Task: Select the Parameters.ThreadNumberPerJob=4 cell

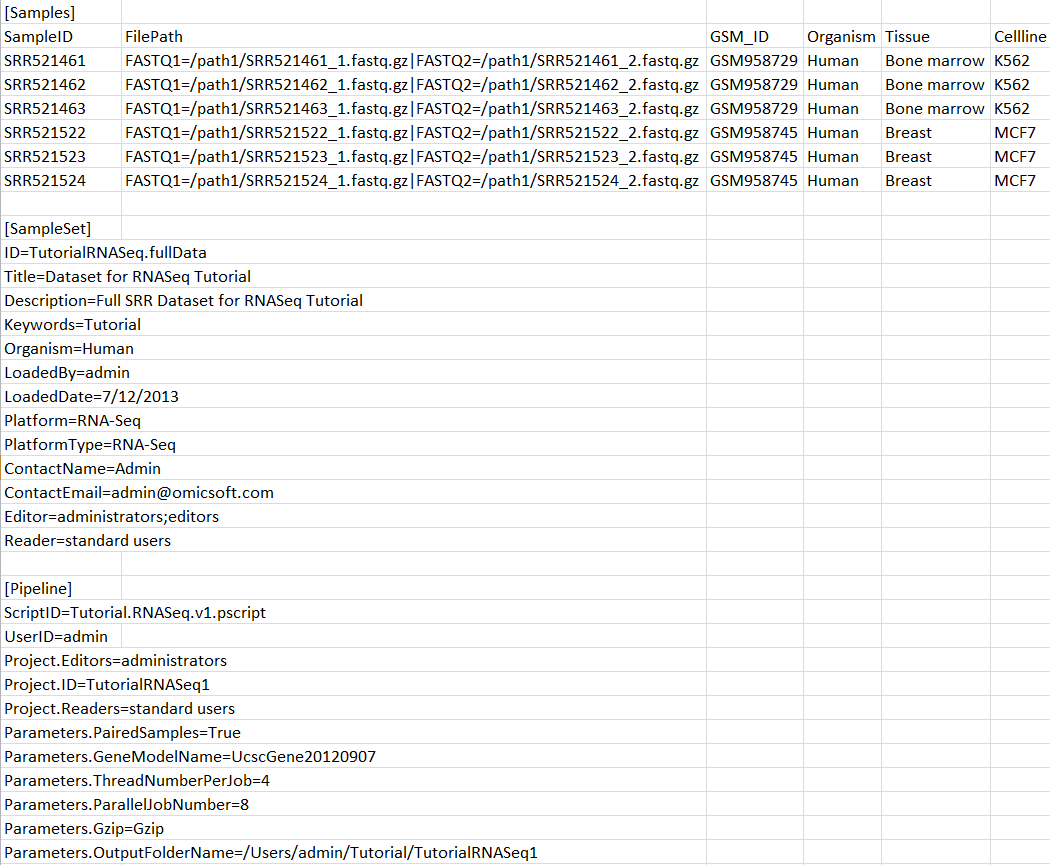Action: (137, 781)
